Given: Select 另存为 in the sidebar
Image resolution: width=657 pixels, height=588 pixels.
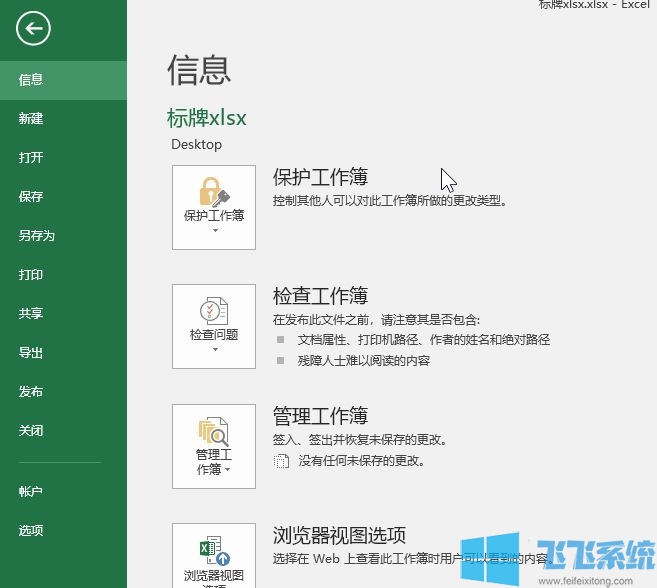Looking at the screenshot, I should click(x=36, y=236).
